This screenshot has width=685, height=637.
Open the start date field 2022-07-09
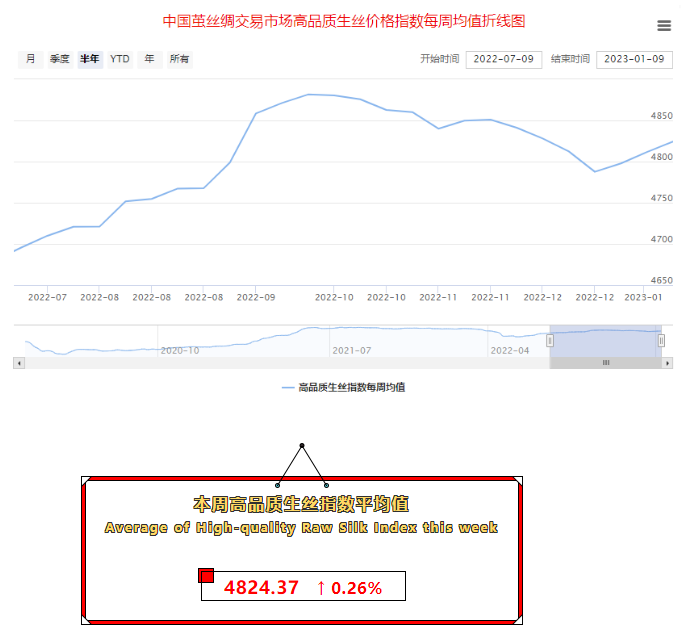tap(504, 60)
